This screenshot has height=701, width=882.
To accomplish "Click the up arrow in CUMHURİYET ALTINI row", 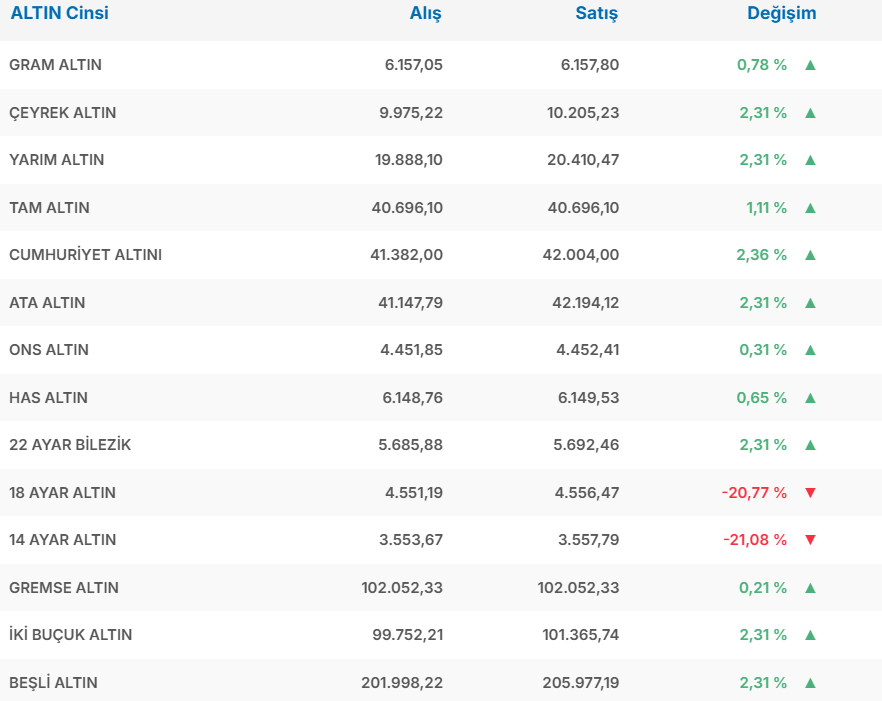I will 810,255.
